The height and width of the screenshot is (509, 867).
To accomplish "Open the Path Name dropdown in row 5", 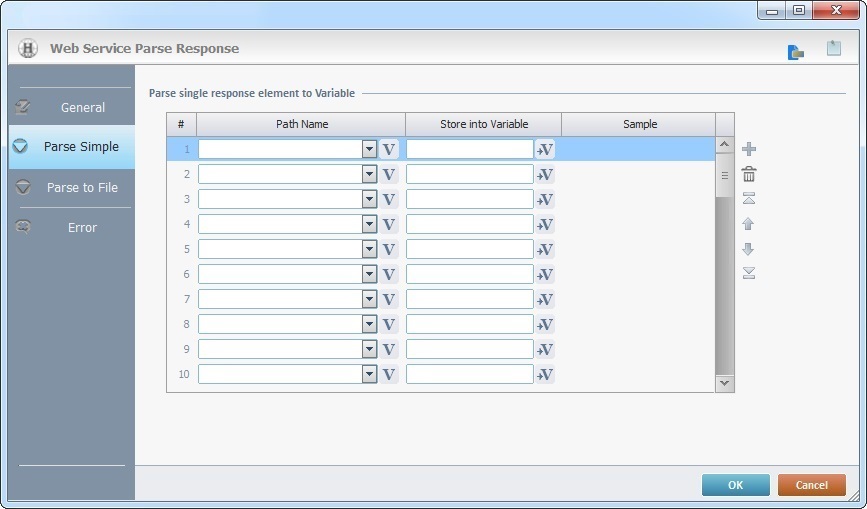I will (x=369, y=249).
